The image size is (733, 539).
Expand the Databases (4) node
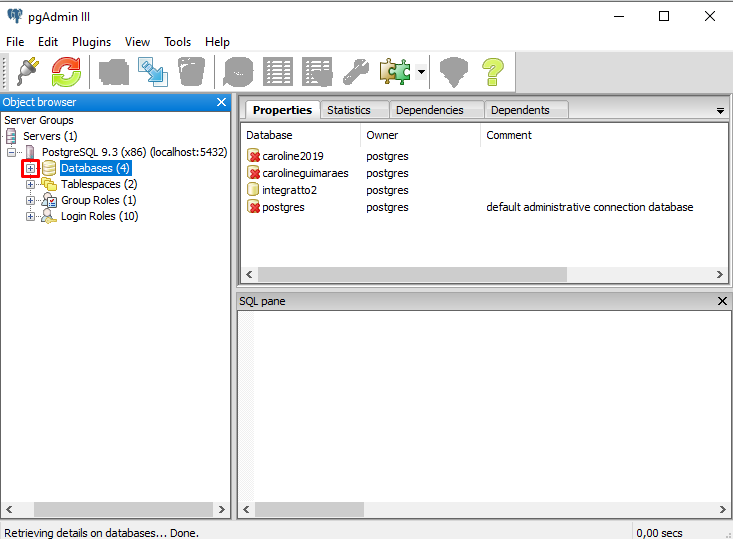(x=30, y=168)
